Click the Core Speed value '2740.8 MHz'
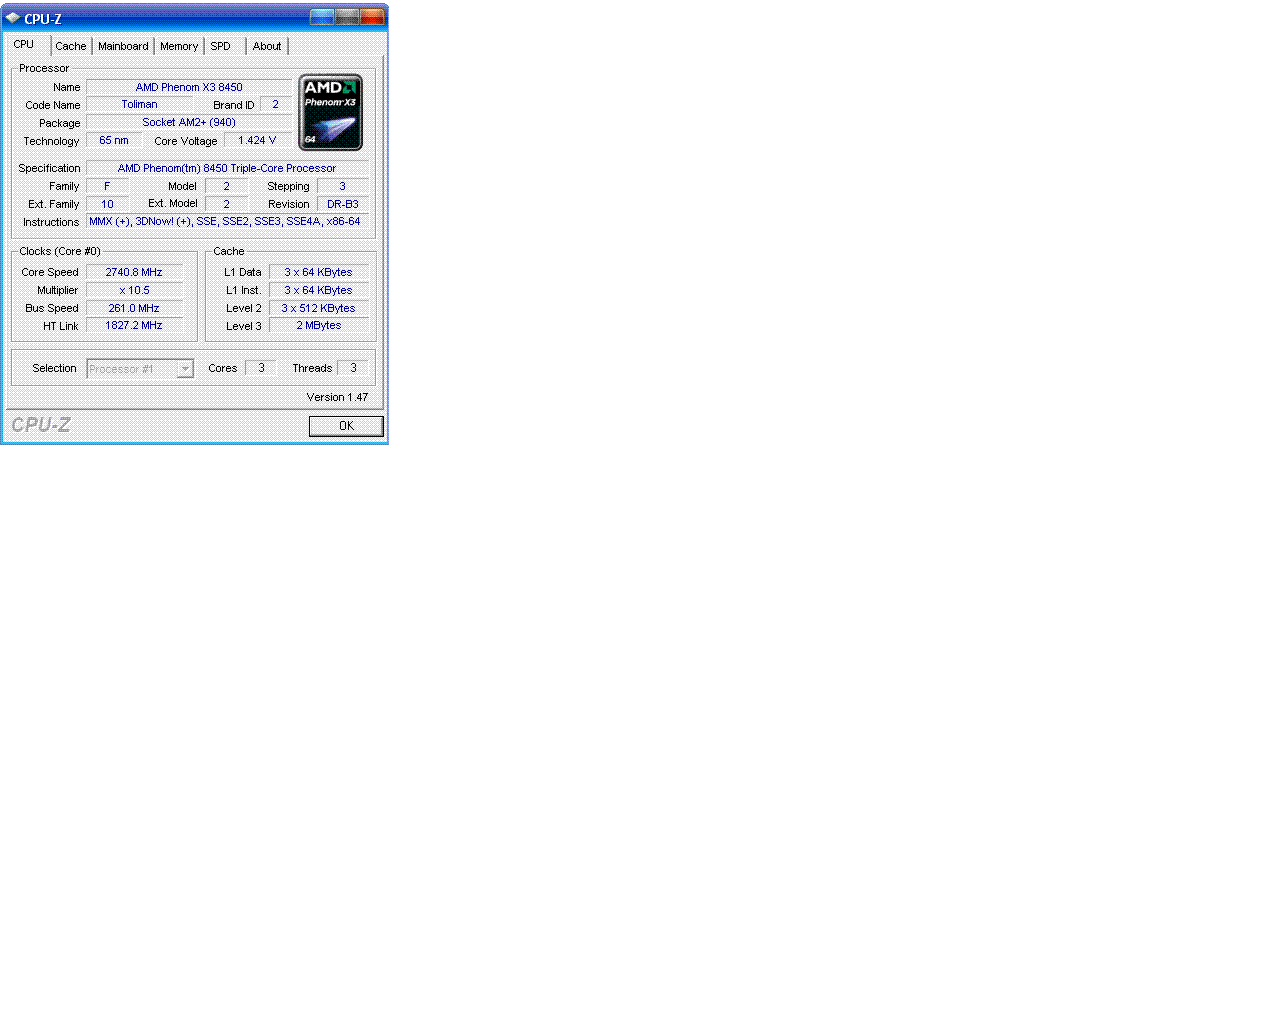1280x1024 pixels. tap(134, 272)
